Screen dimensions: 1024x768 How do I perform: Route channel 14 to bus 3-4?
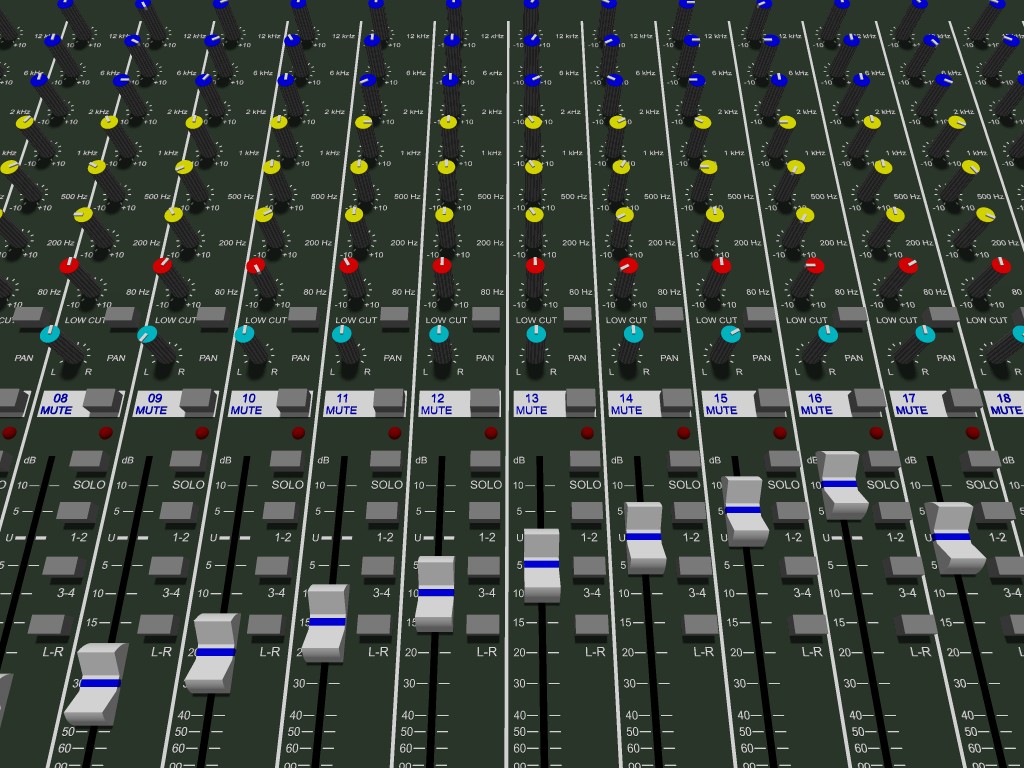pos(695,567)
